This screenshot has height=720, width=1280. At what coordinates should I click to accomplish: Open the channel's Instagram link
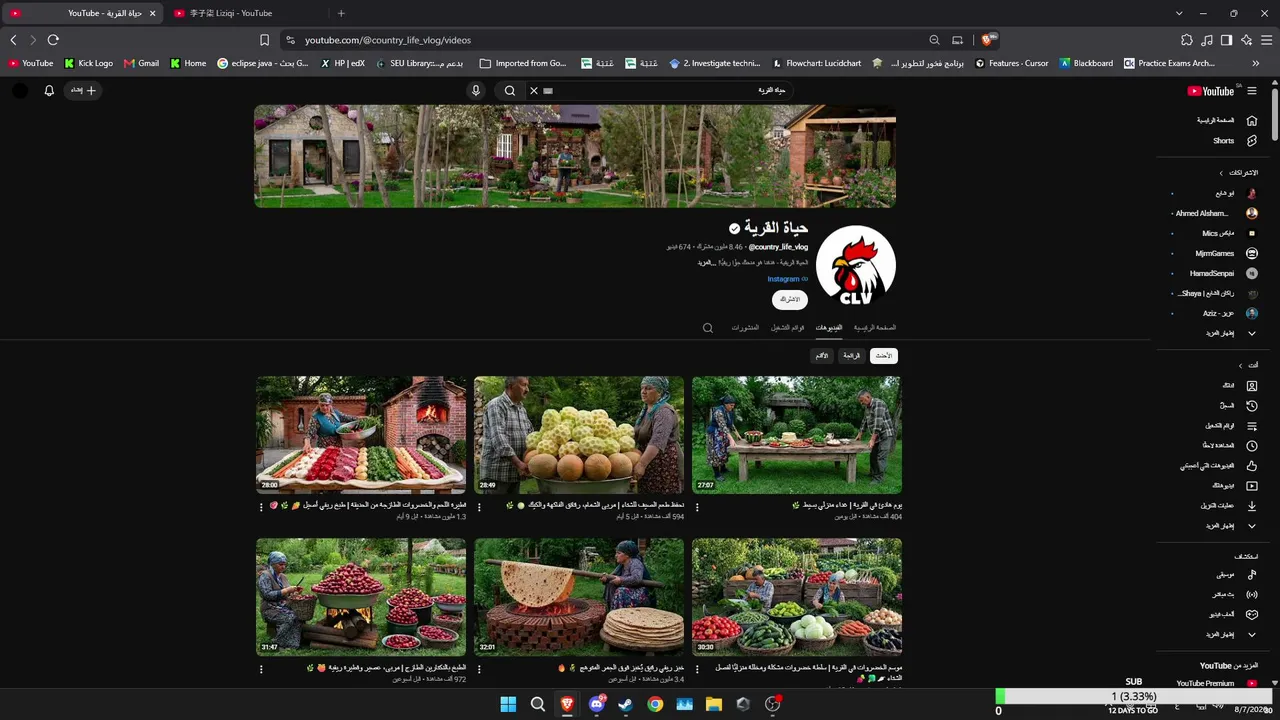coord(783,279)
